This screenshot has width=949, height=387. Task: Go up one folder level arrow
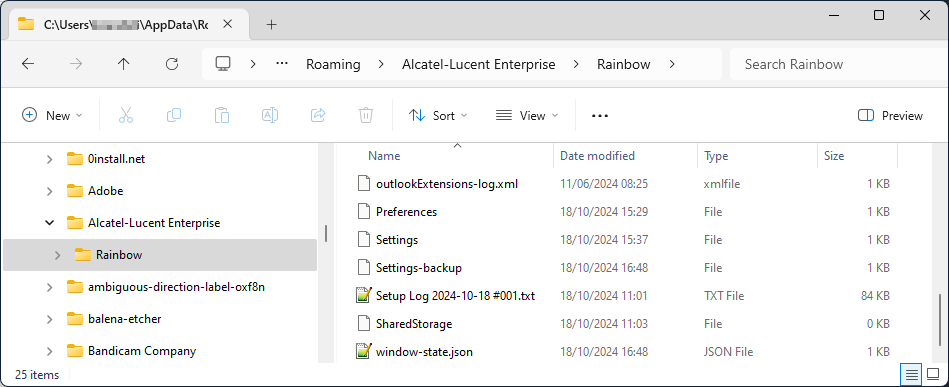(123, 64)
